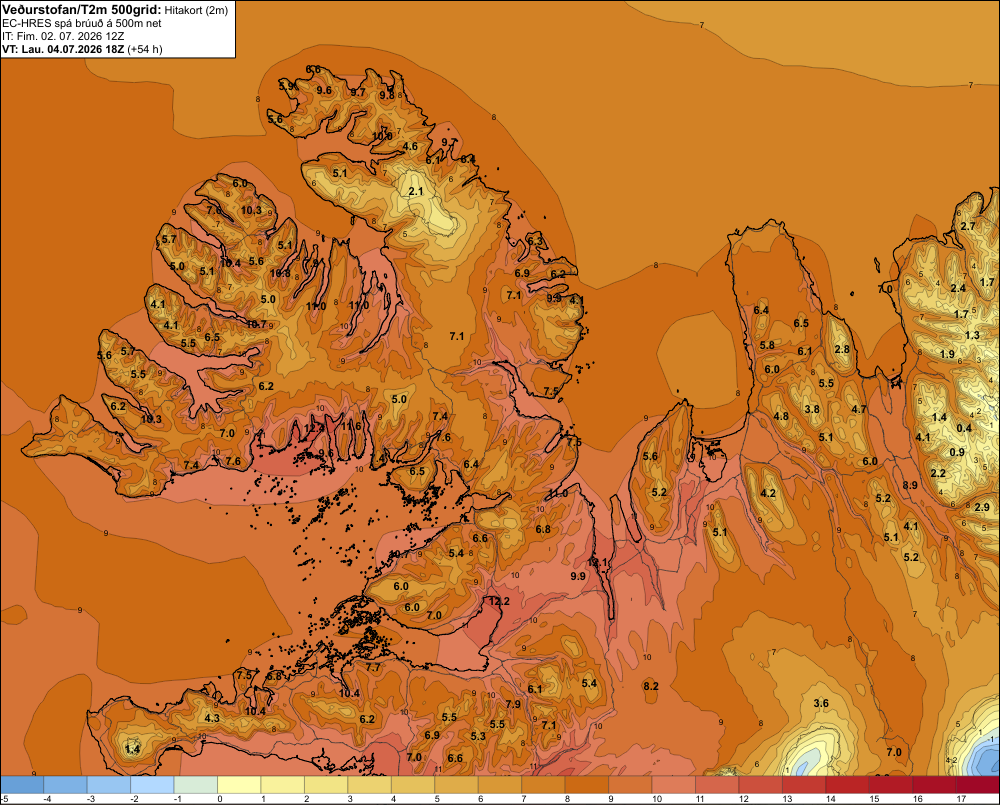Click the '8.9' temperature value
Image resolution: width=1000 pixels, height=805 pixels.
point(910,485)
